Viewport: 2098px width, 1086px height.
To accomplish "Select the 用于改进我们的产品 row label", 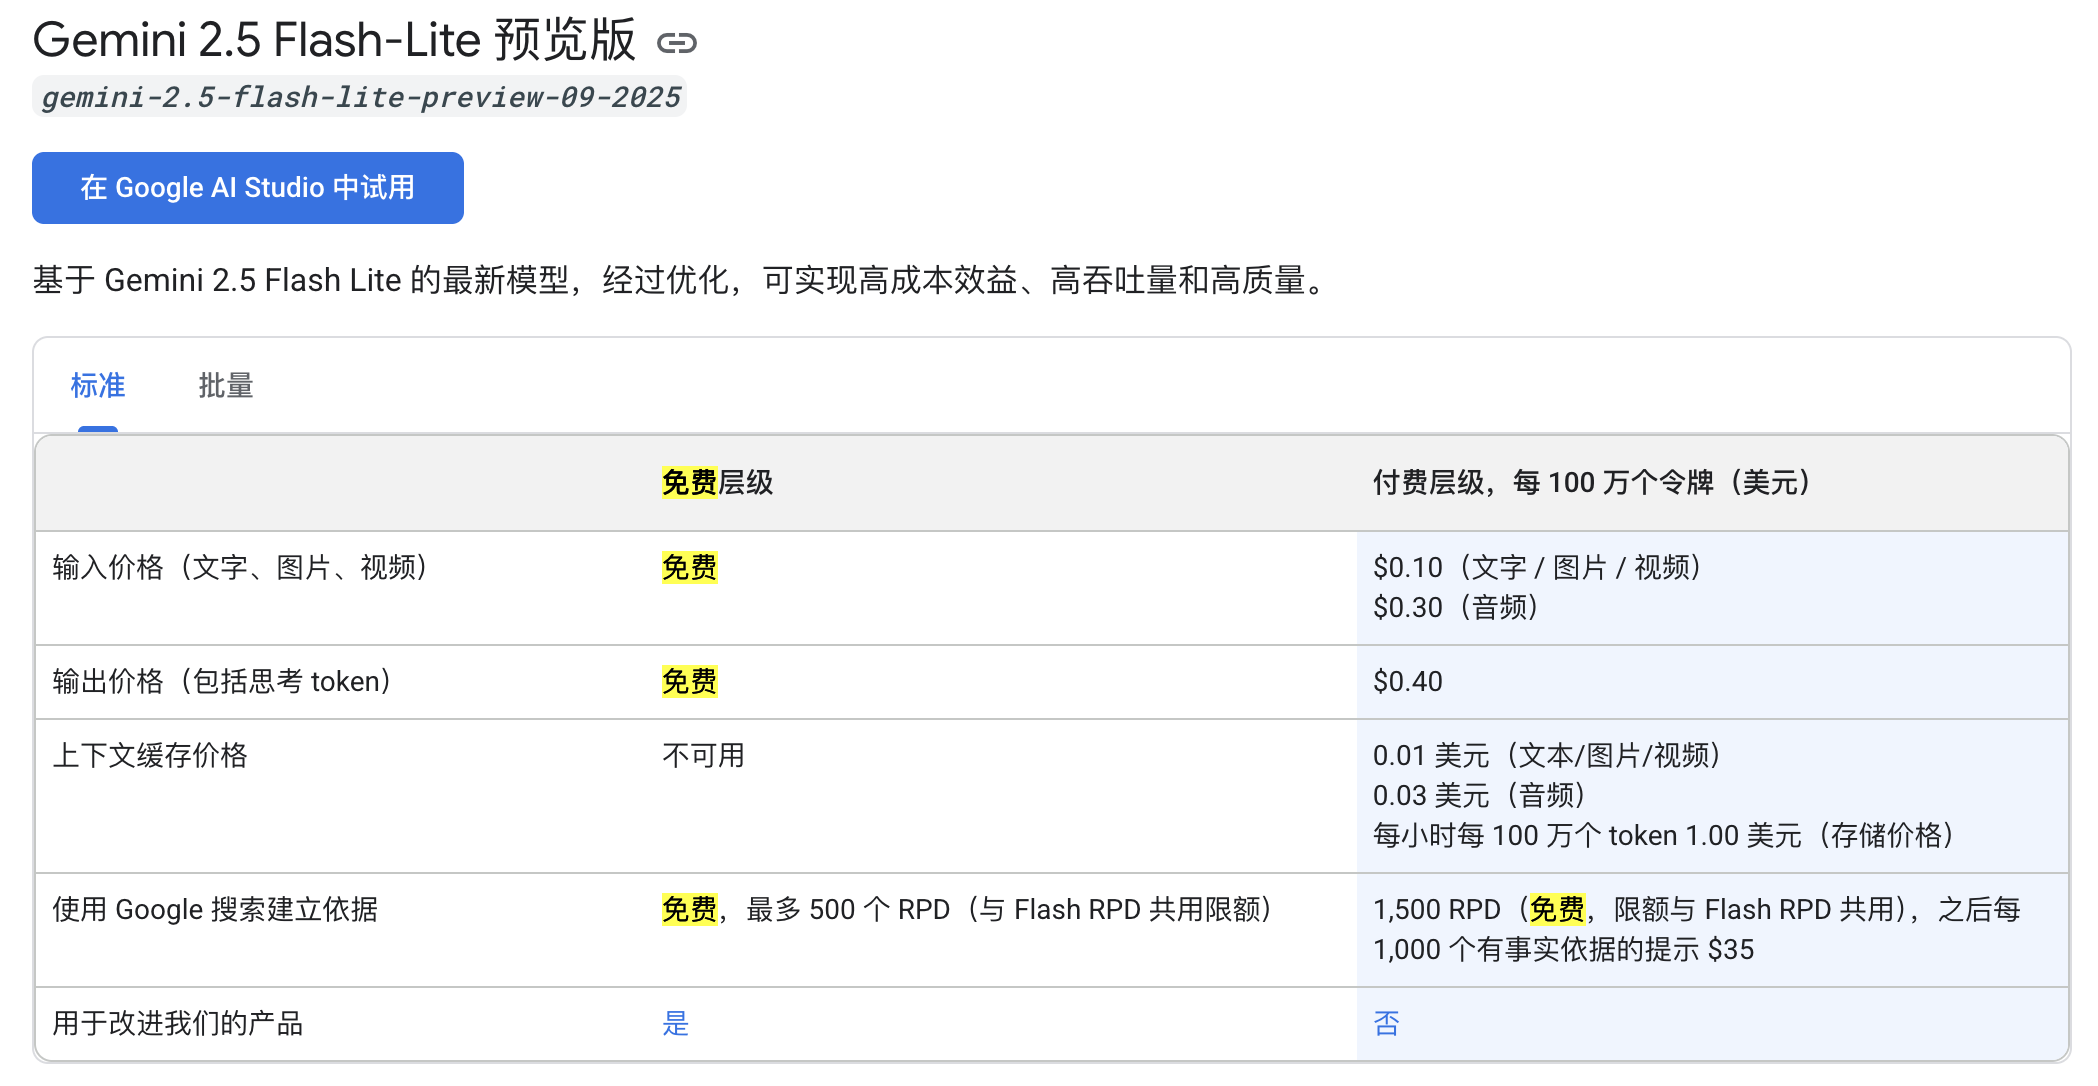I will [178, 1024].
